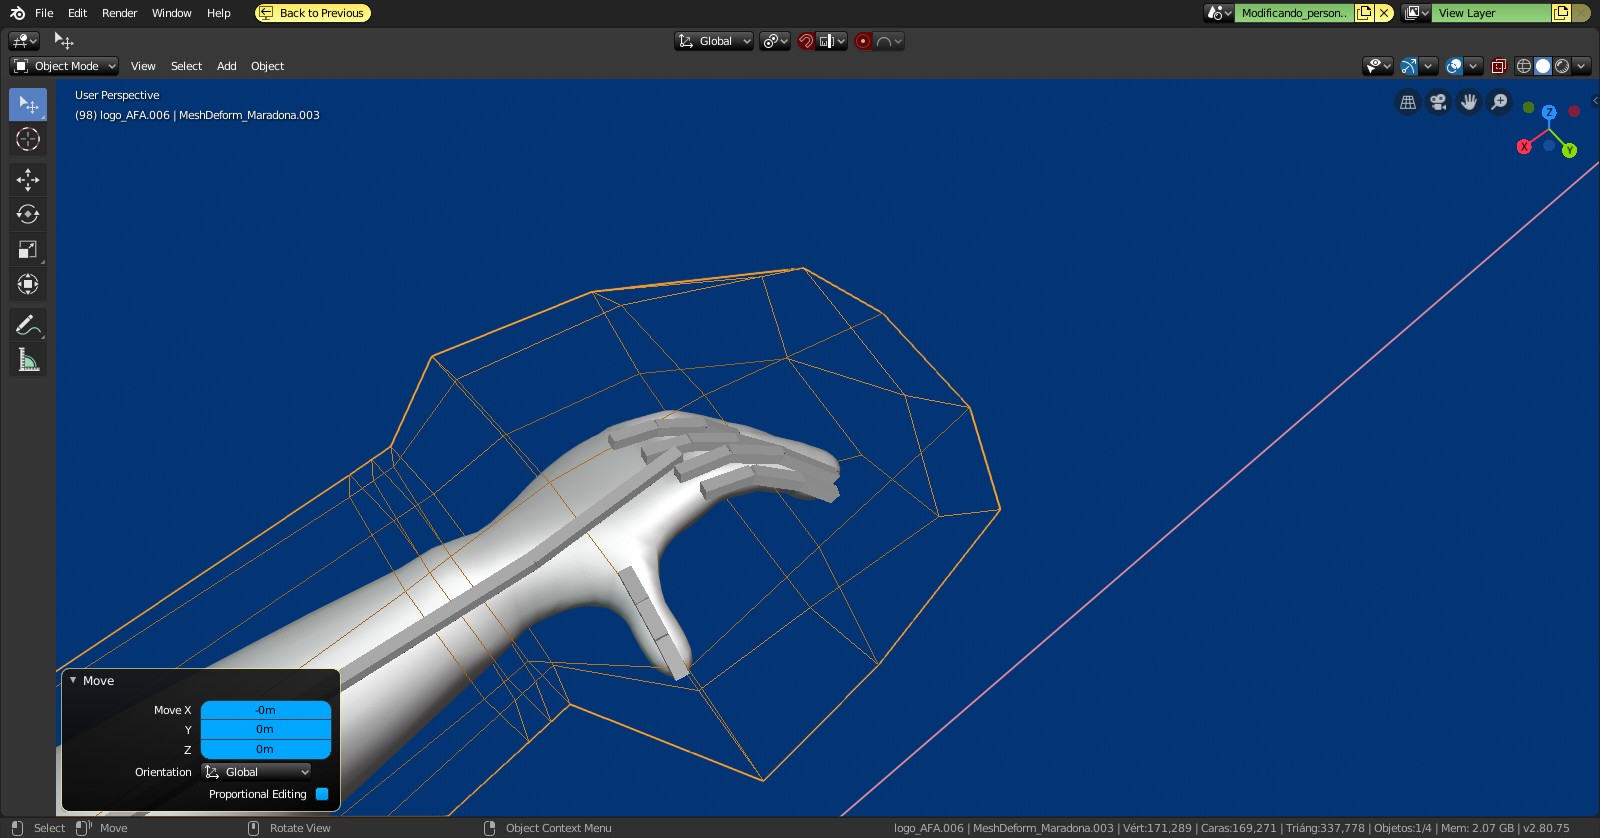Activate the Annotate pencil tool

28,325
